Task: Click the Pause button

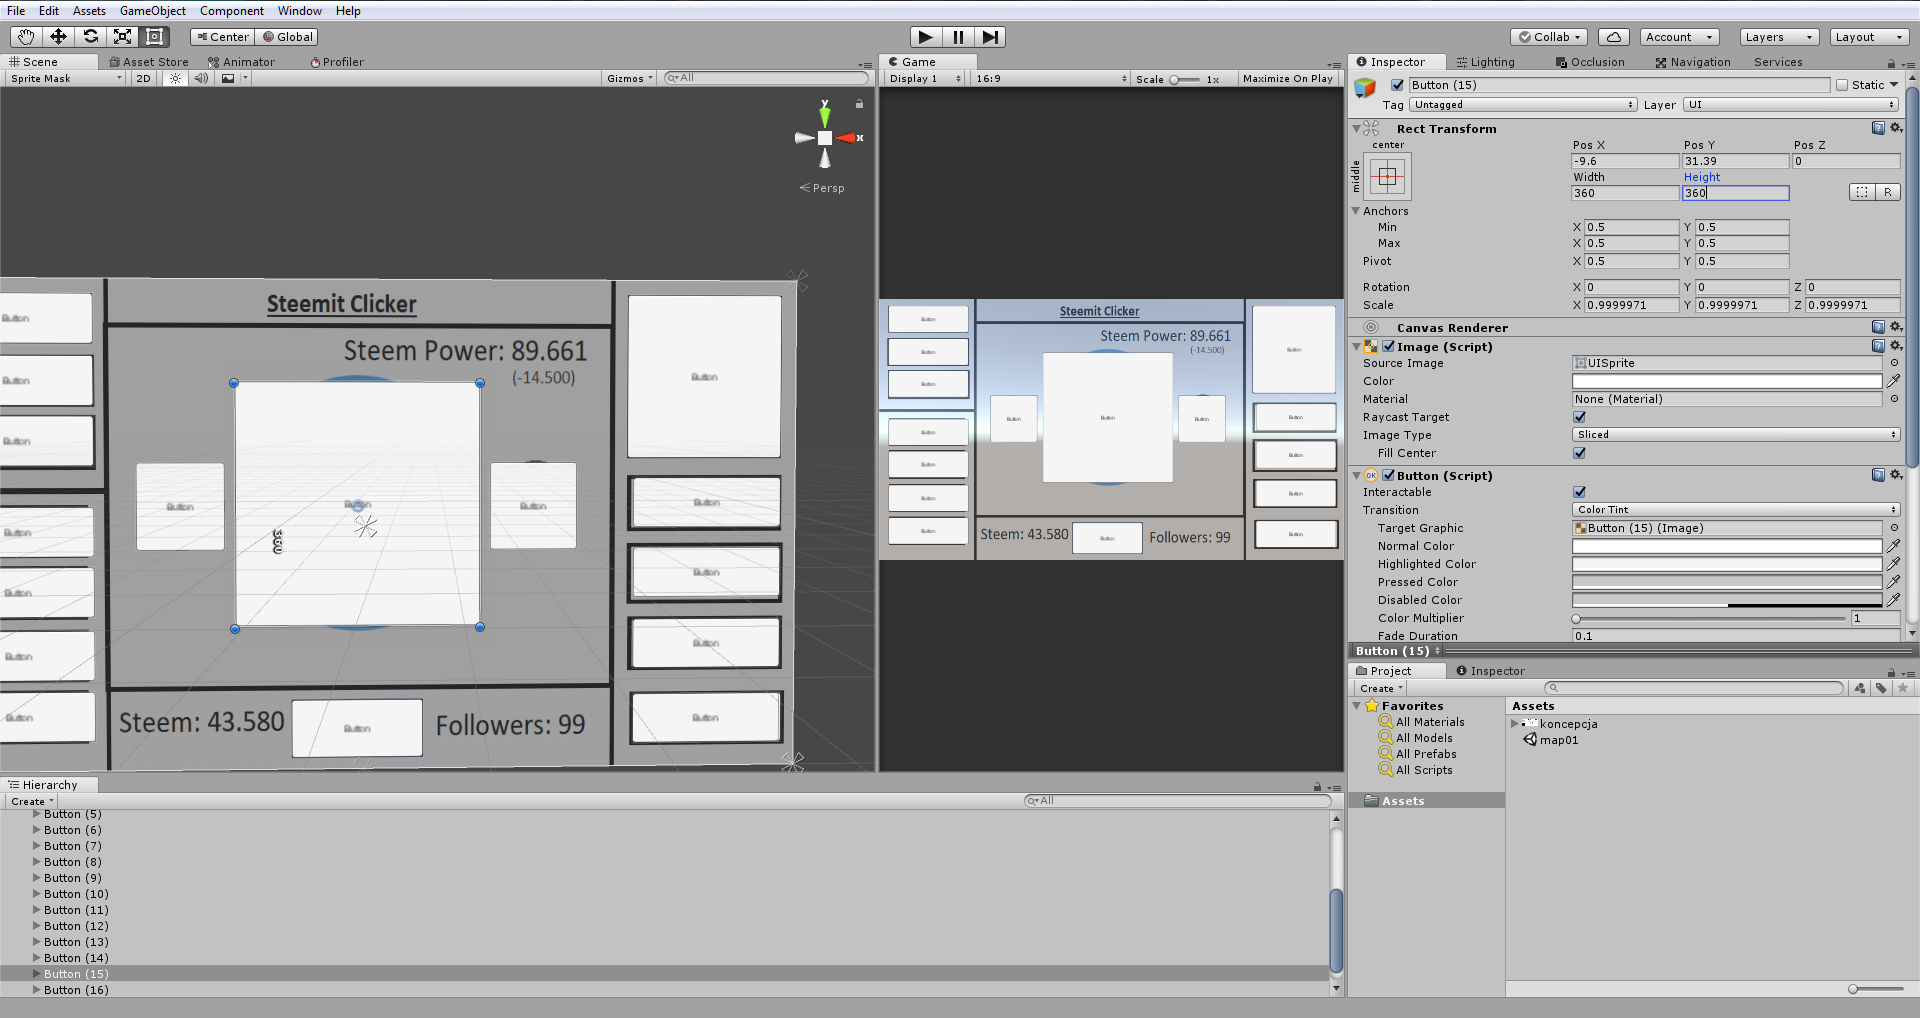Action: click(x=958, y=37)
